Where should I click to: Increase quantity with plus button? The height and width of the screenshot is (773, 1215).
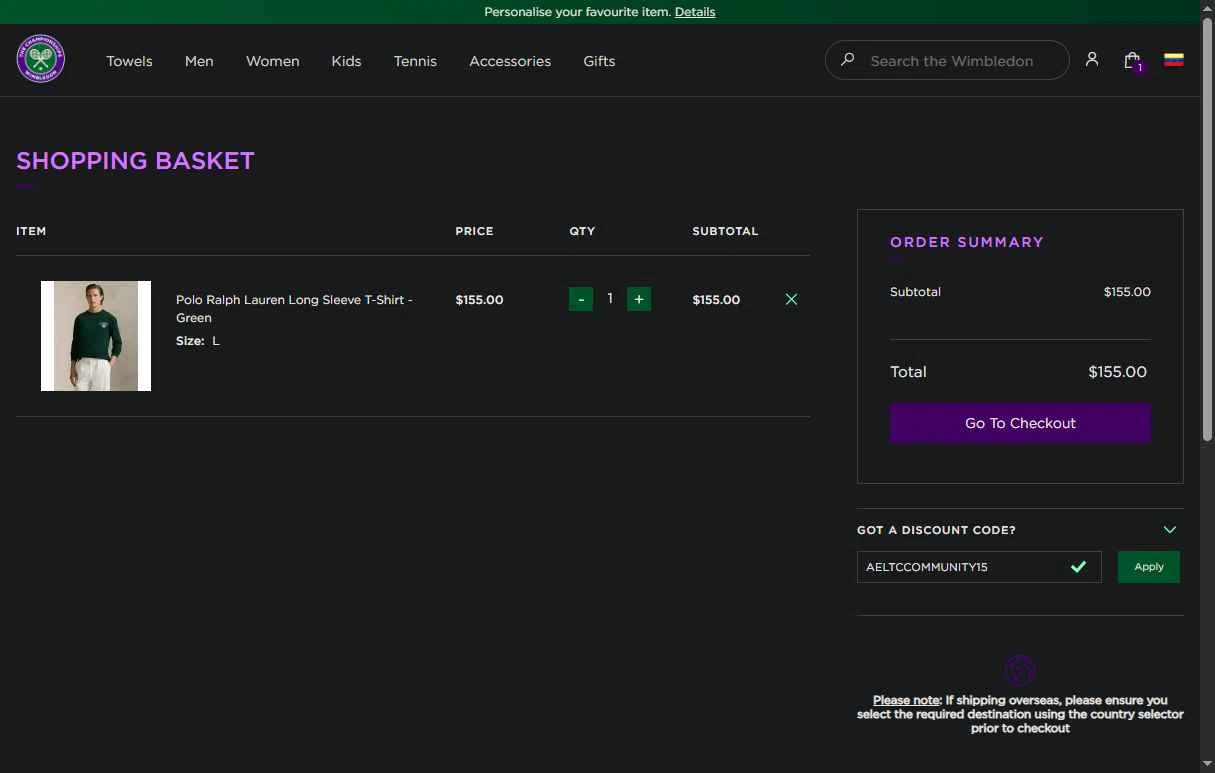pos(639,299)
